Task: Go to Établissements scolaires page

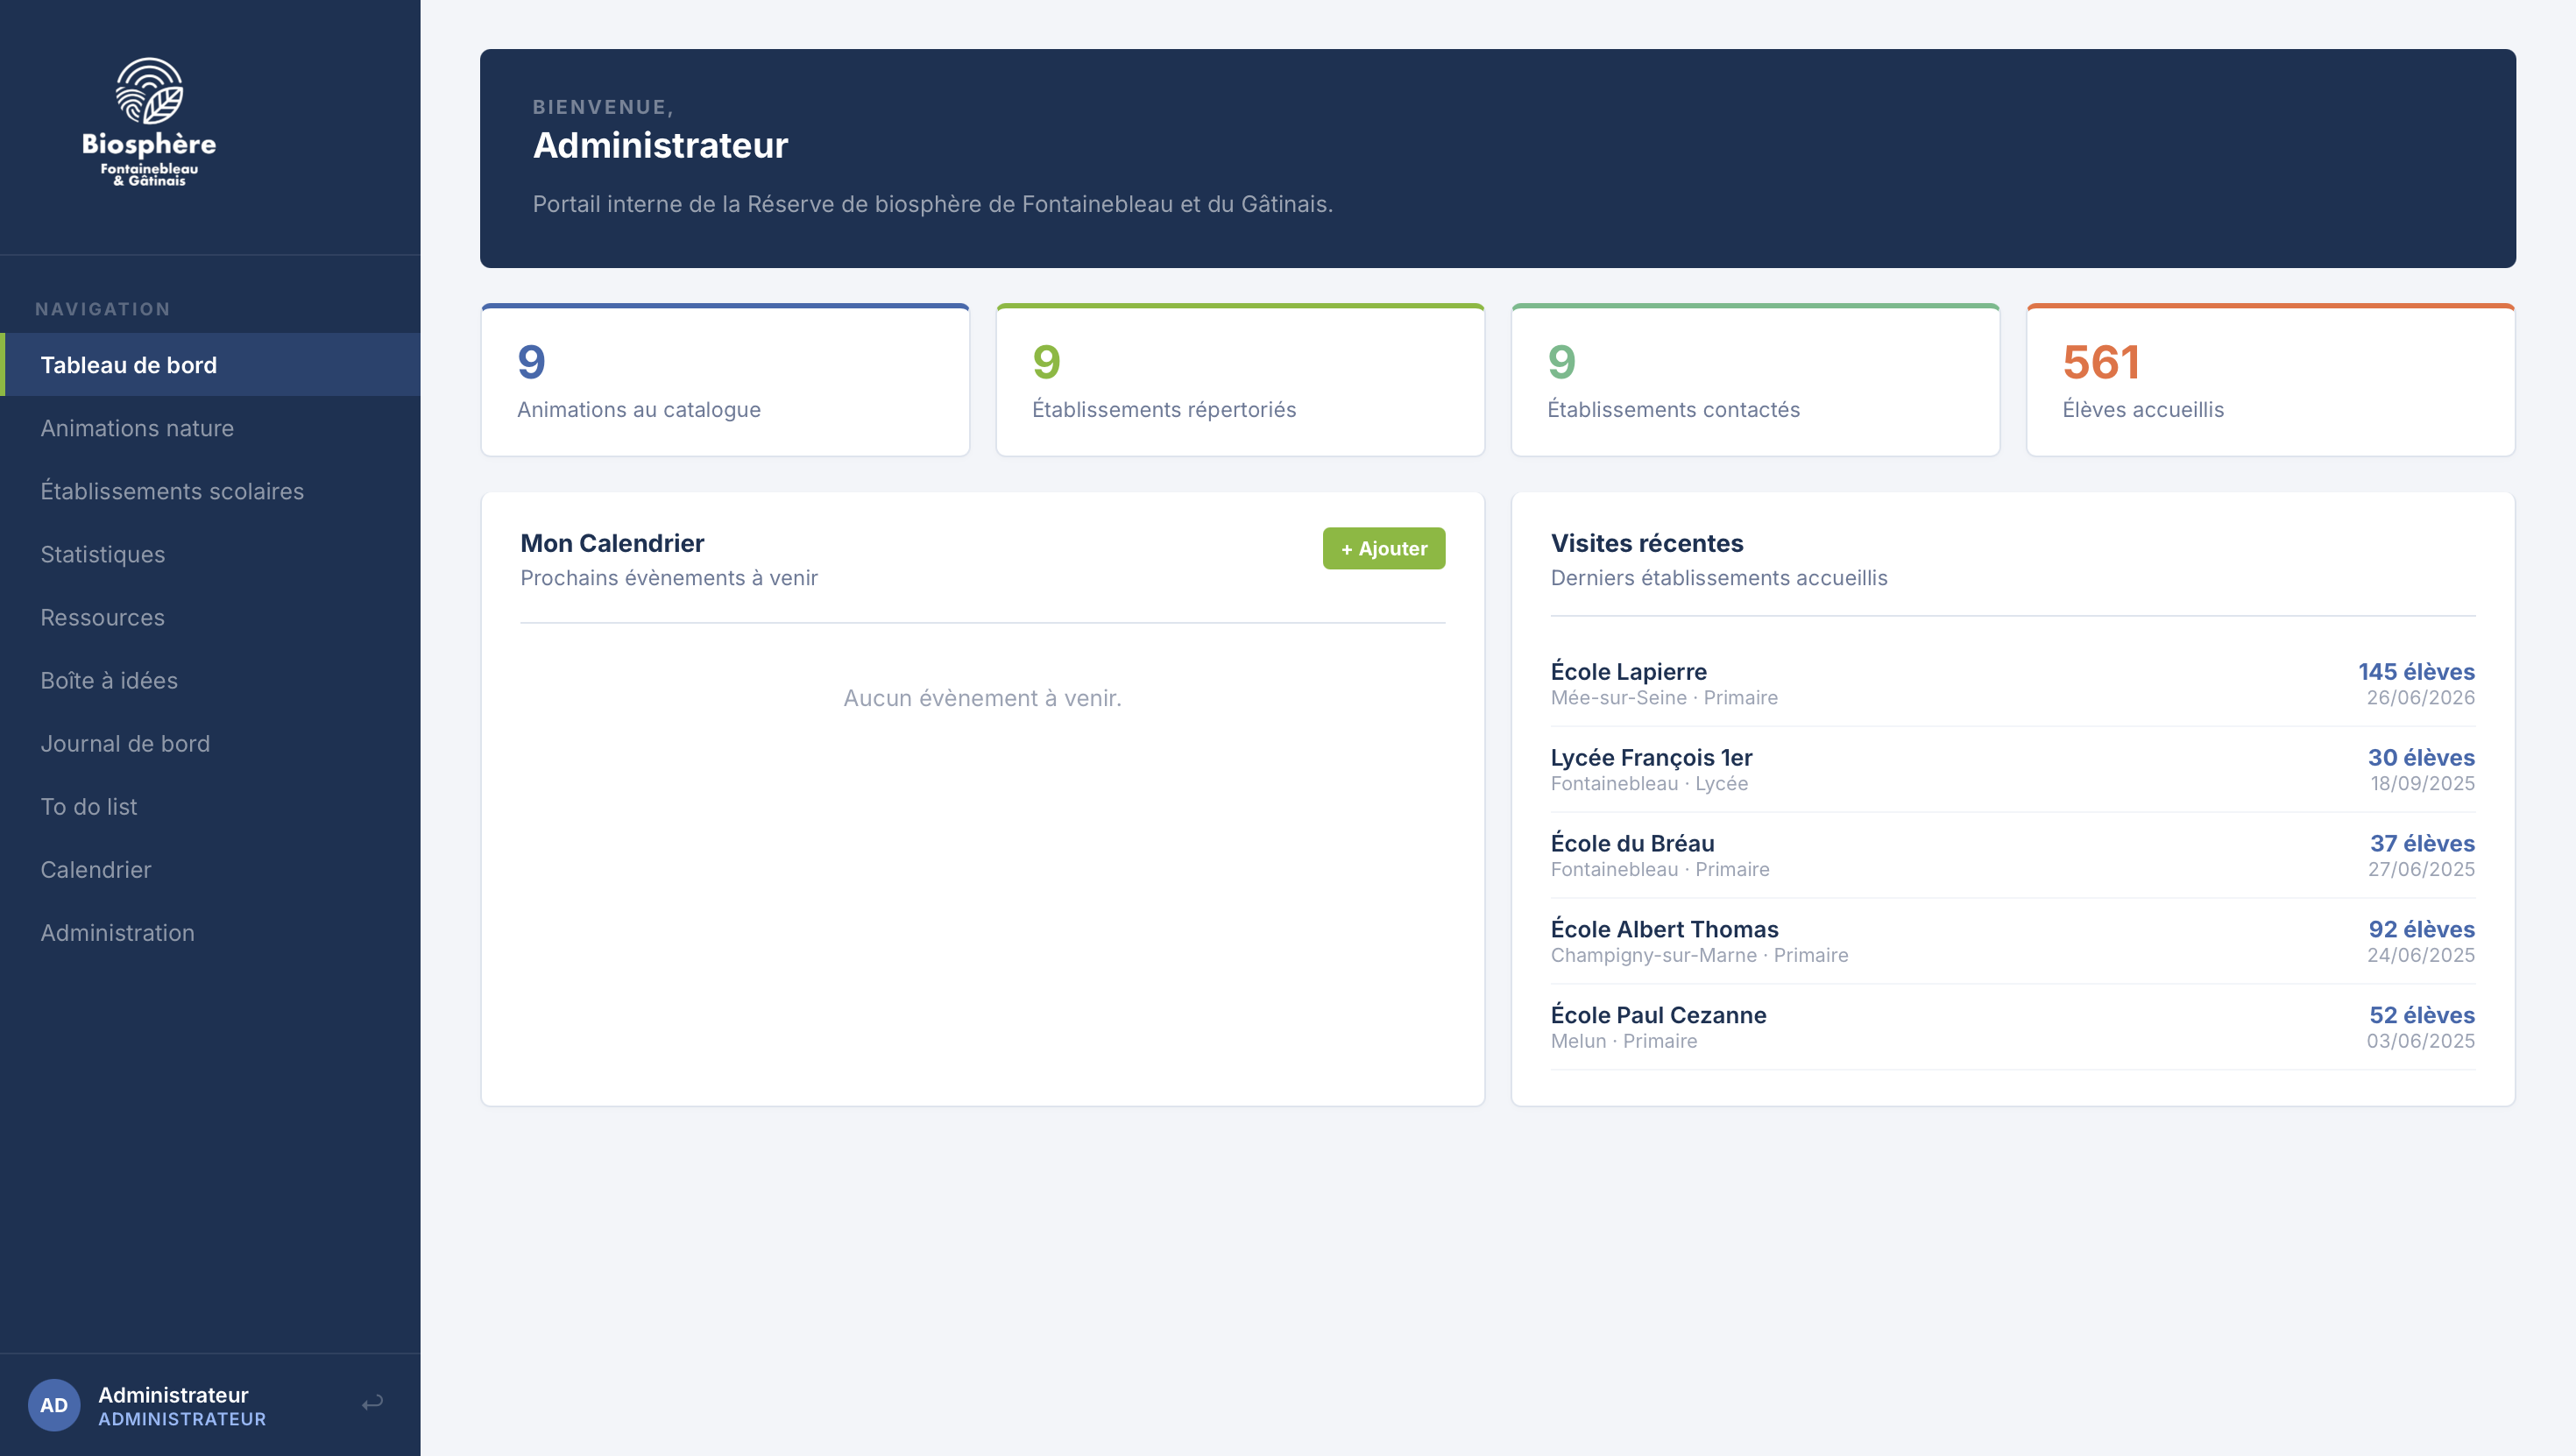Action: coord(172,491)
